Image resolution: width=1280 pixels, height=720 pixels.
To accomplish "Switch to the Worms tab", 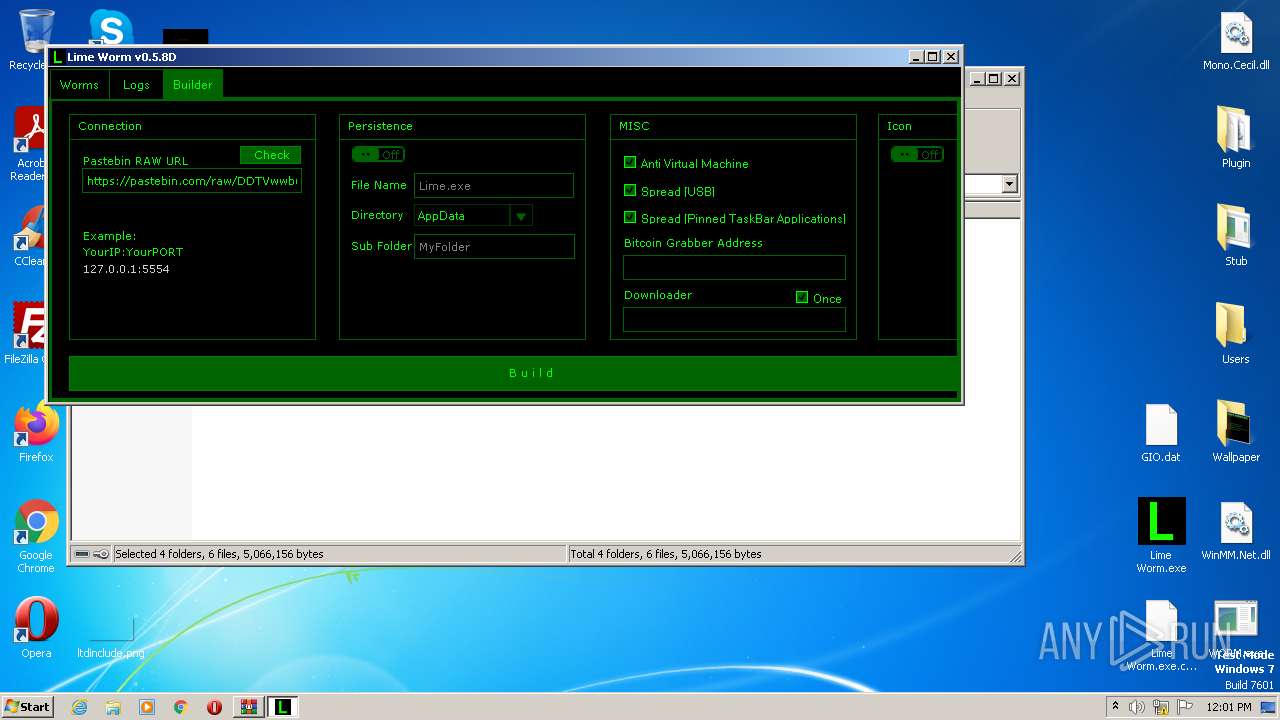I will [x=79, y=85].
